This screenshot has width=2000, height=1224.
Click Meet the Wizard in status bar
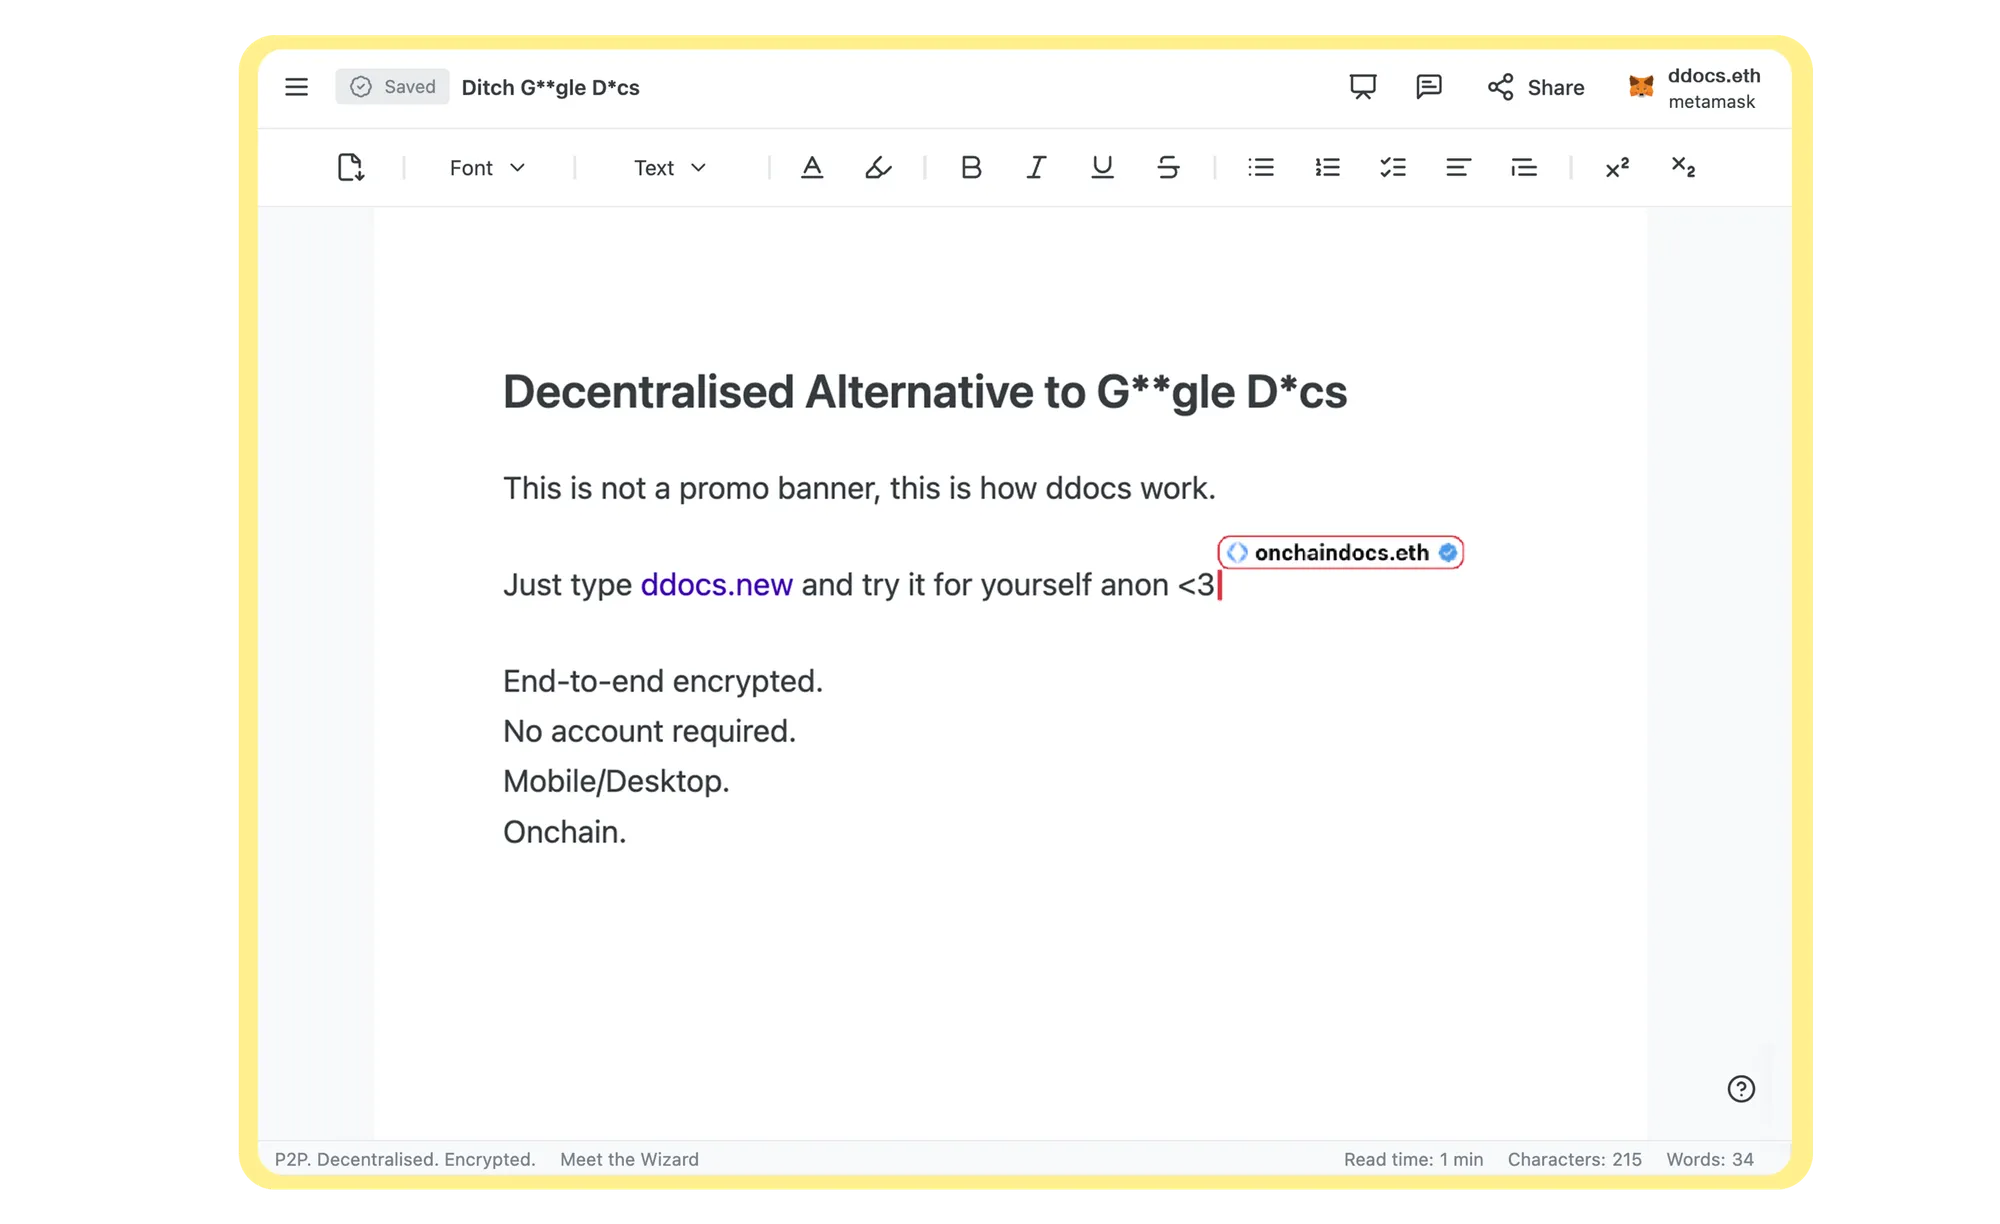click(629, 1159)
